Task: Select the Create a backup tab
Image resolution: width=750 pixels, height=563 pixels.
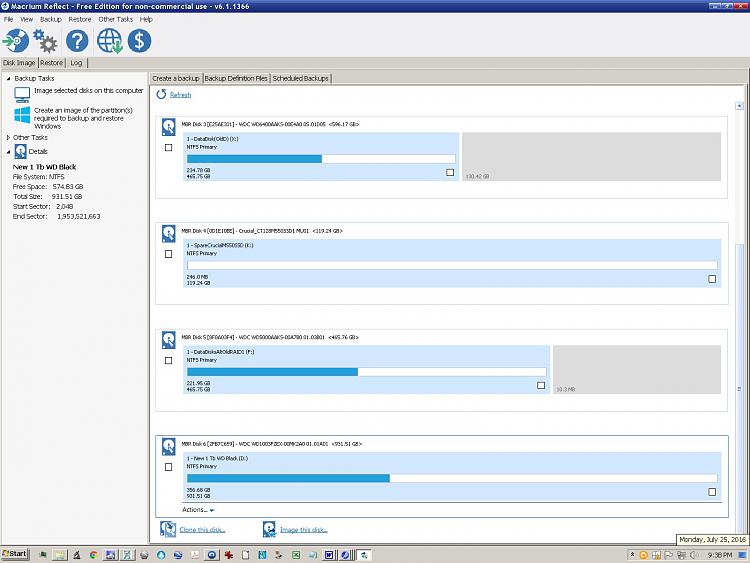Action: point(176,78)
